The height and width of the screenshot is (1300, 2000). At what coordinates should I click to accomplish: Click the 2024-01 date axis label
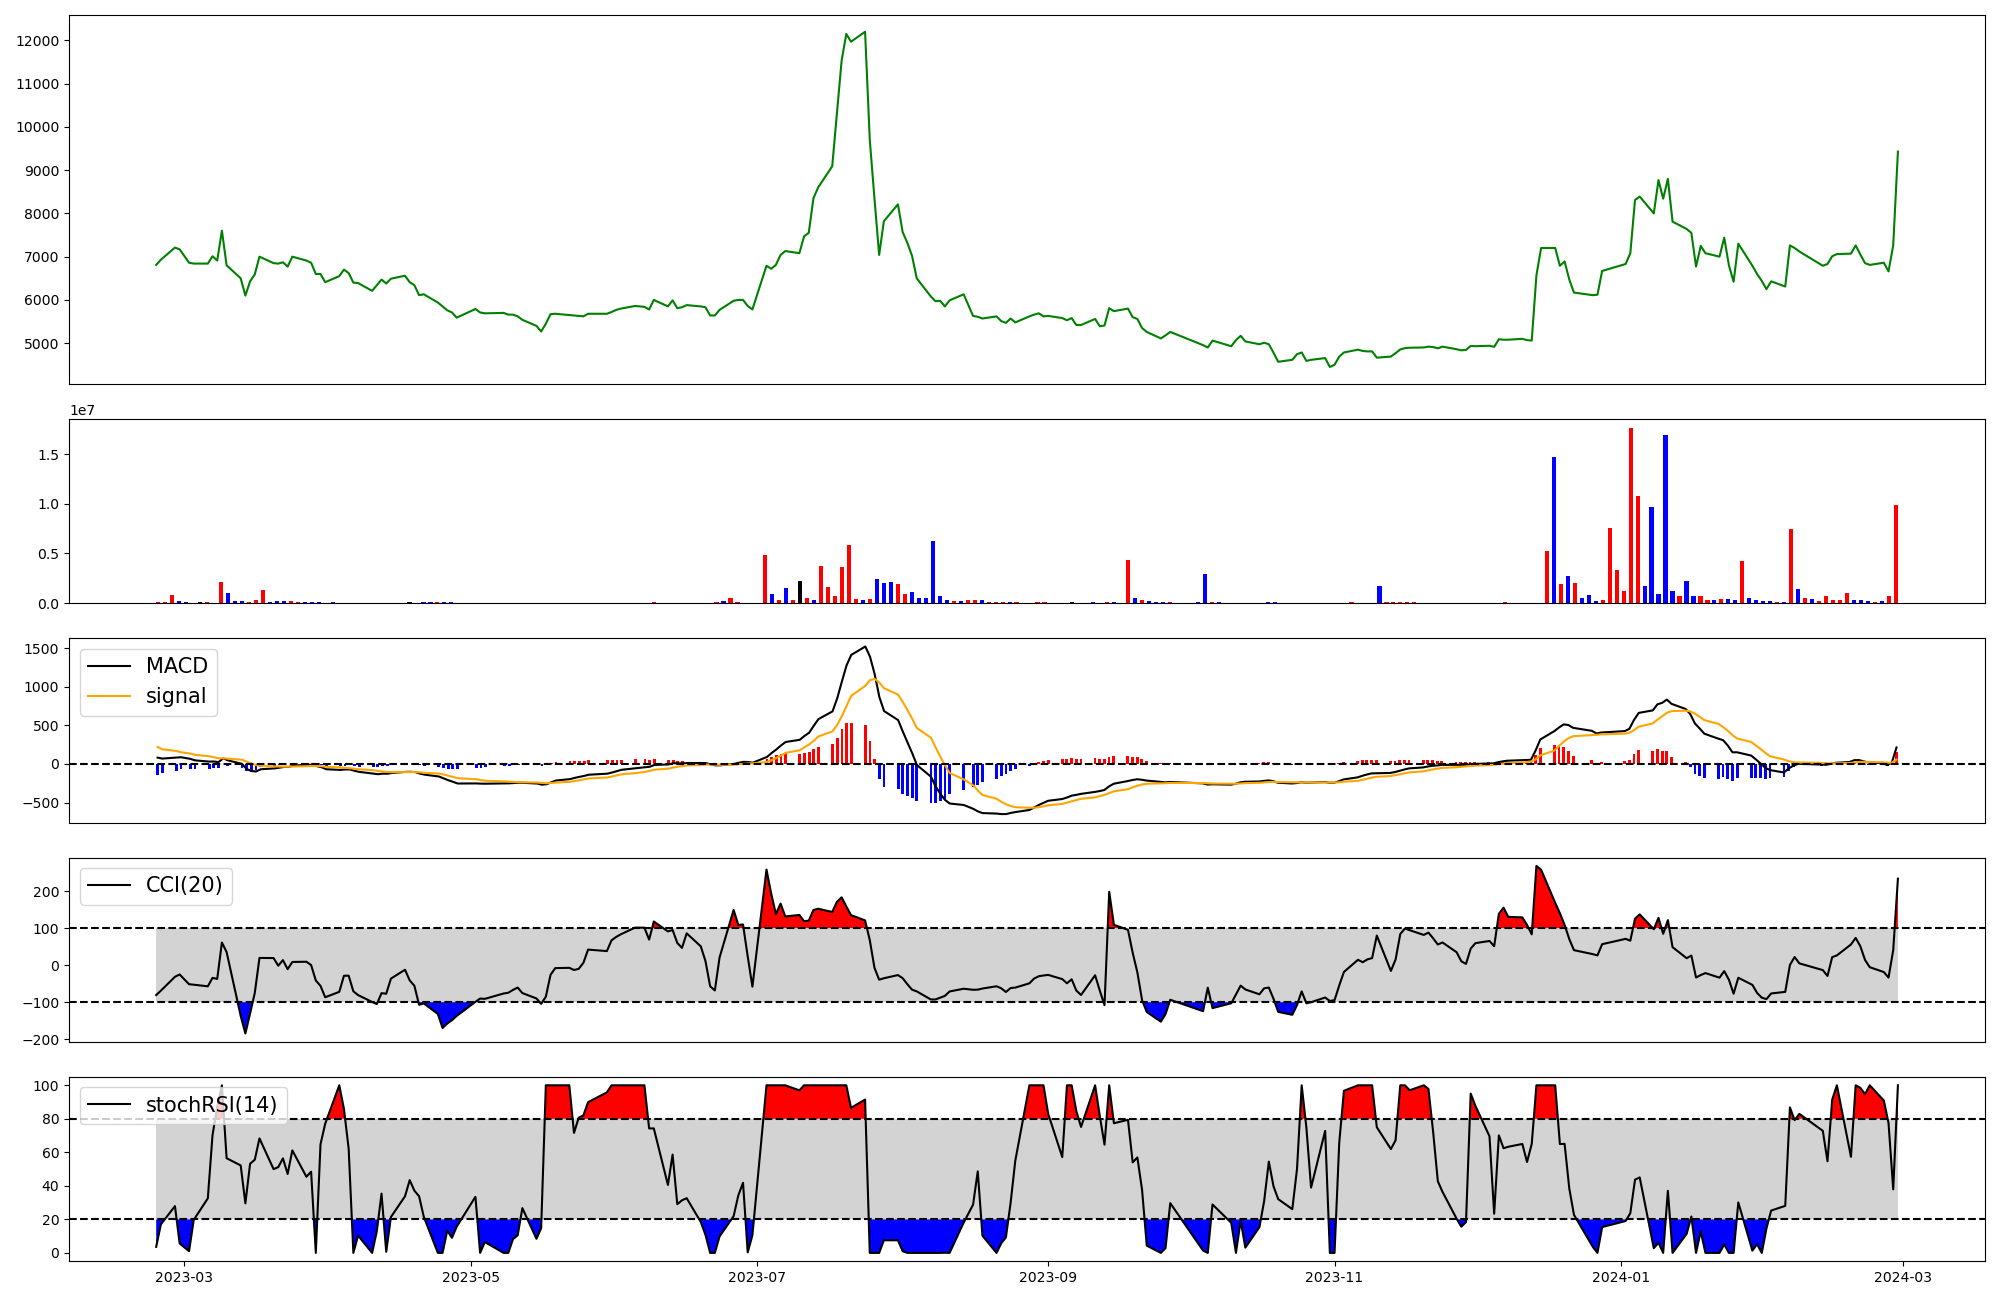tap(1620, 1277)
